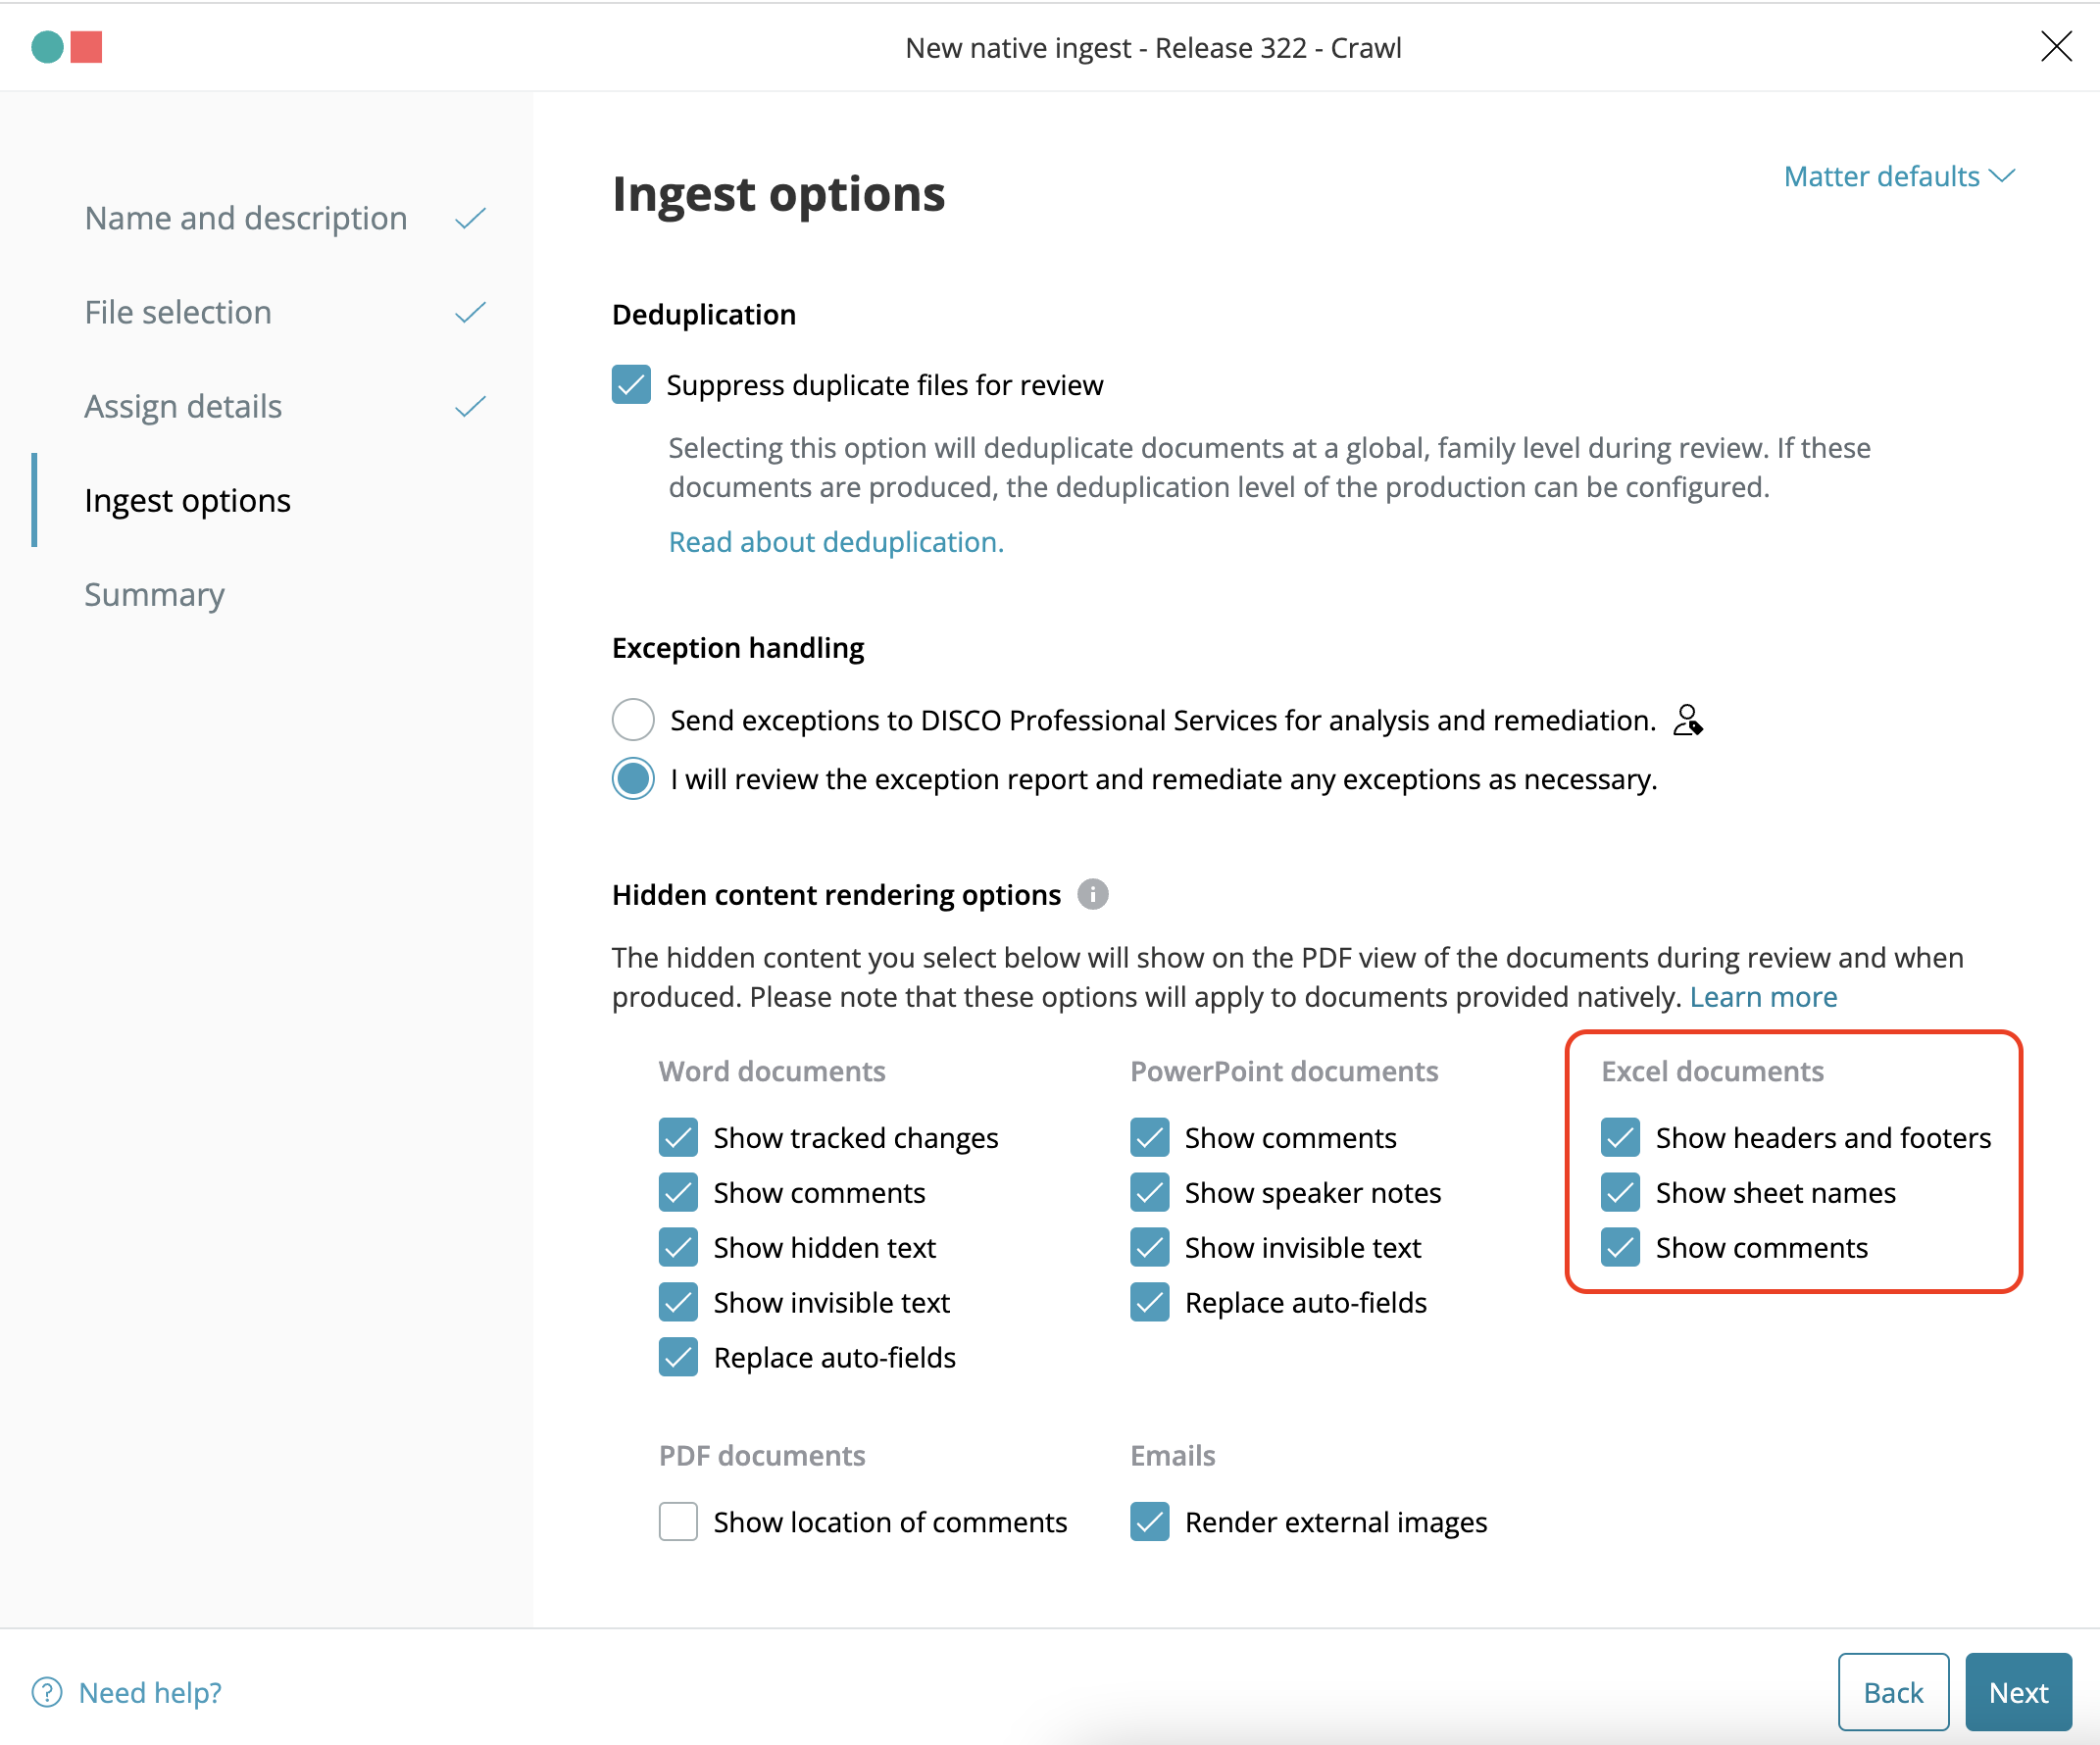The height and width of the screenshot is (1745, 2100).
Task: Enable Show location of comments checkbox
Action: coord(678,1522)
